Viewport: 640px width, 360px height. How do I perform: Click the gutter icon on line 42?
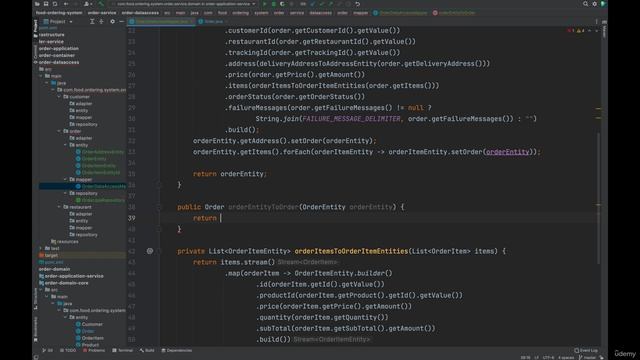coord(150,251)
